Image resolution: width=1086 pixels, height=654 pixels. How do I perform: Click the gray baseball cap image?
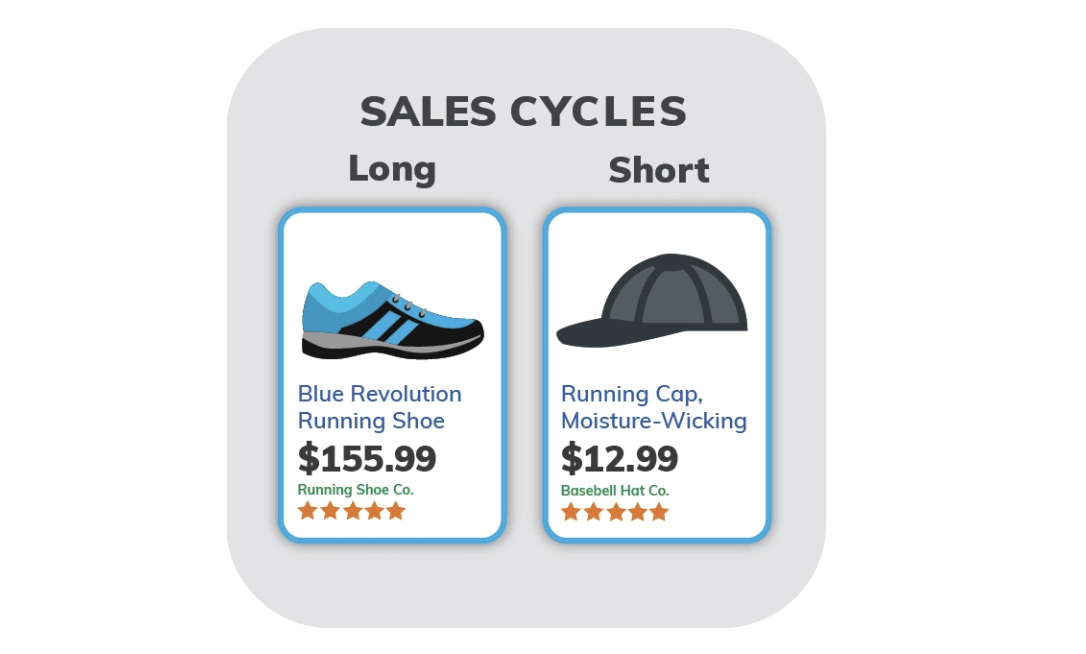coord(652,301)
